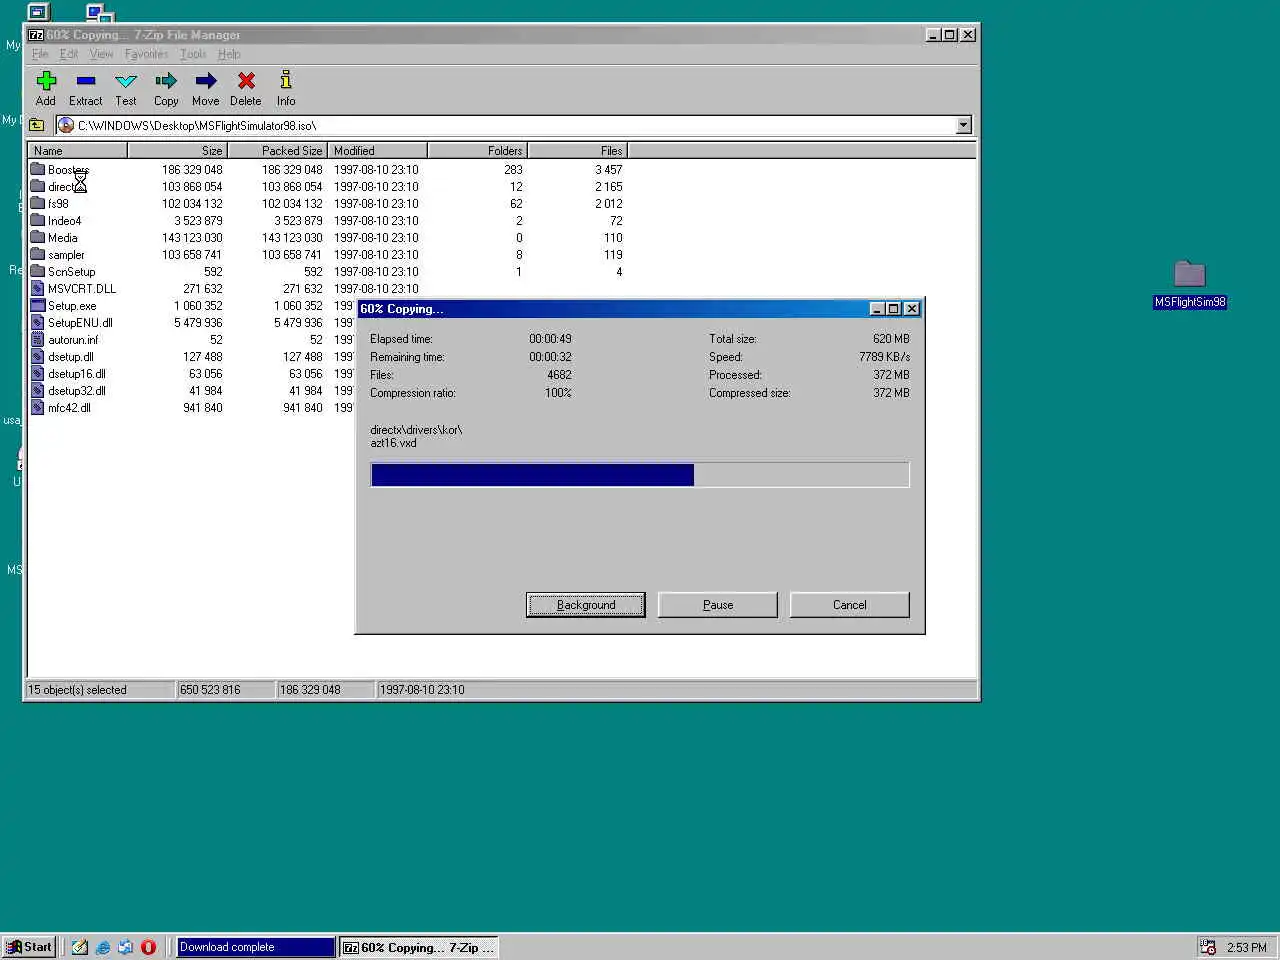Click the autorun.inf file icon
The width and height of the screenshot is (1280, 960).
pos(38,339)
